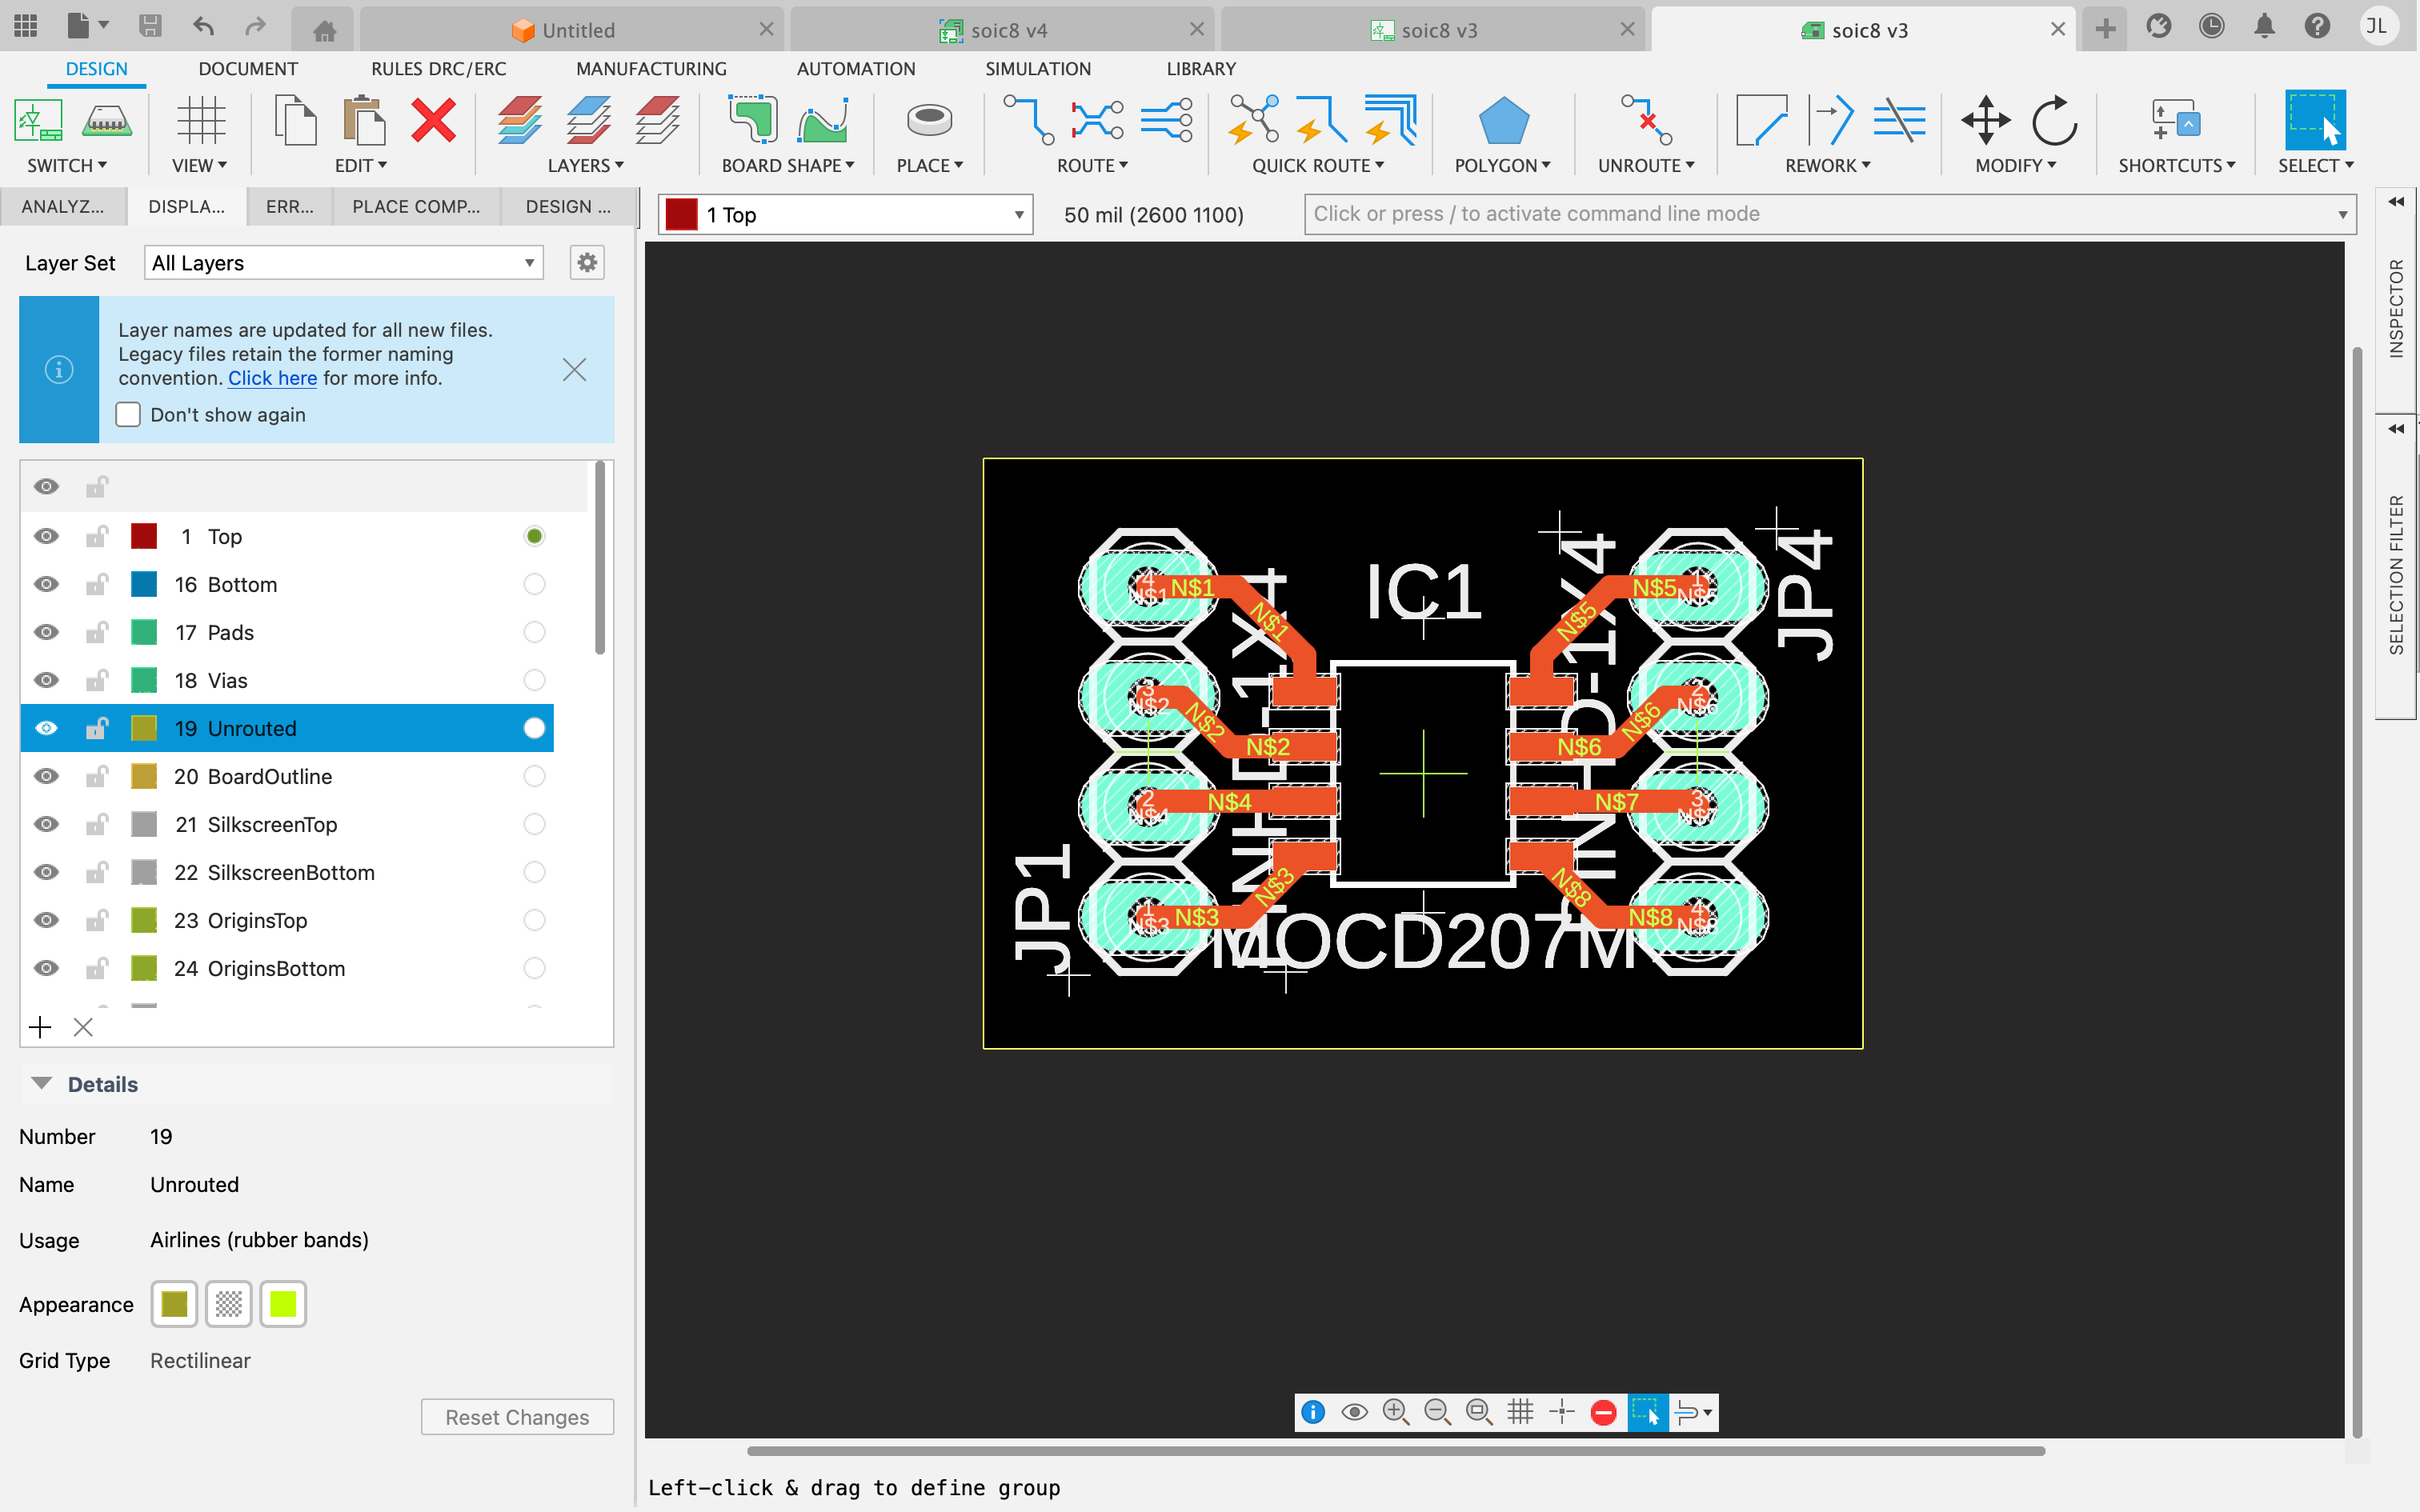Open the Layer Set dropdown

343,263
